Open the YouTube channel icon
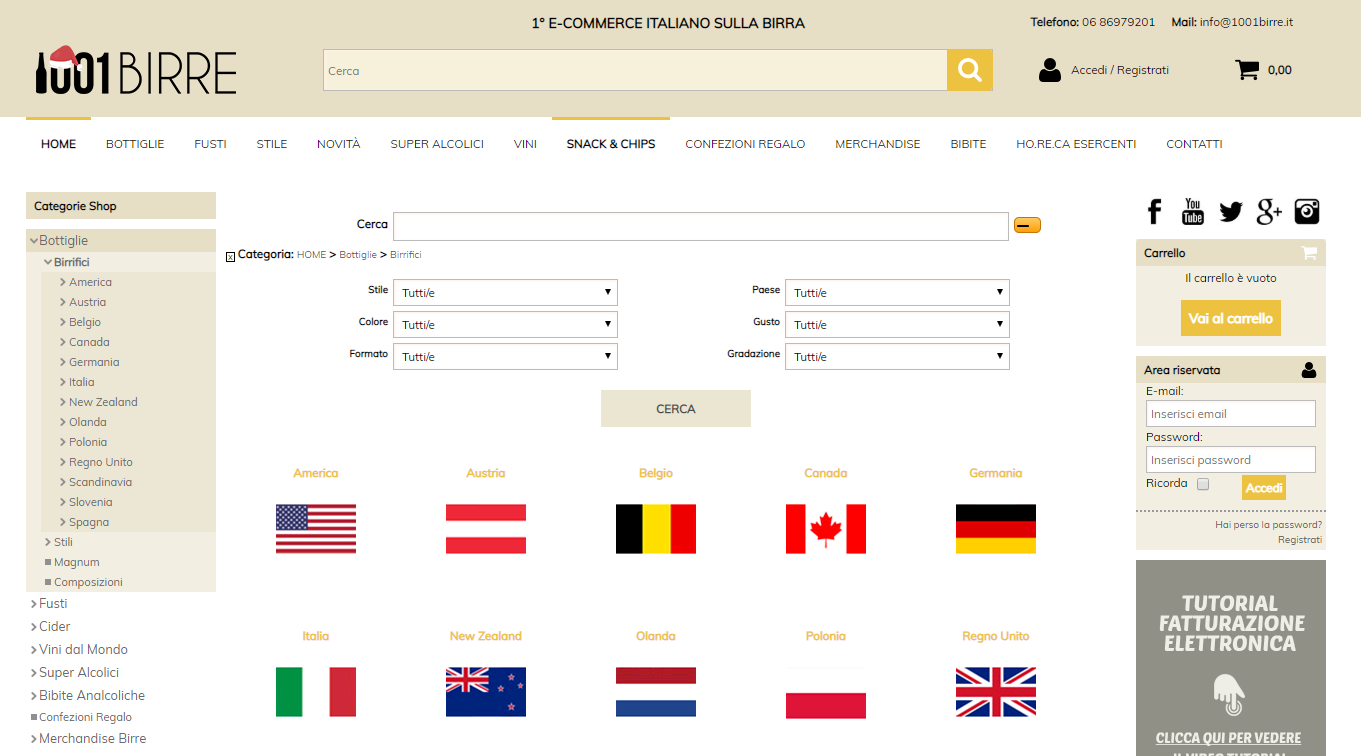The width and height of the screenshot is (1361, 756). pyautogui.click(x=1193, y=211)
